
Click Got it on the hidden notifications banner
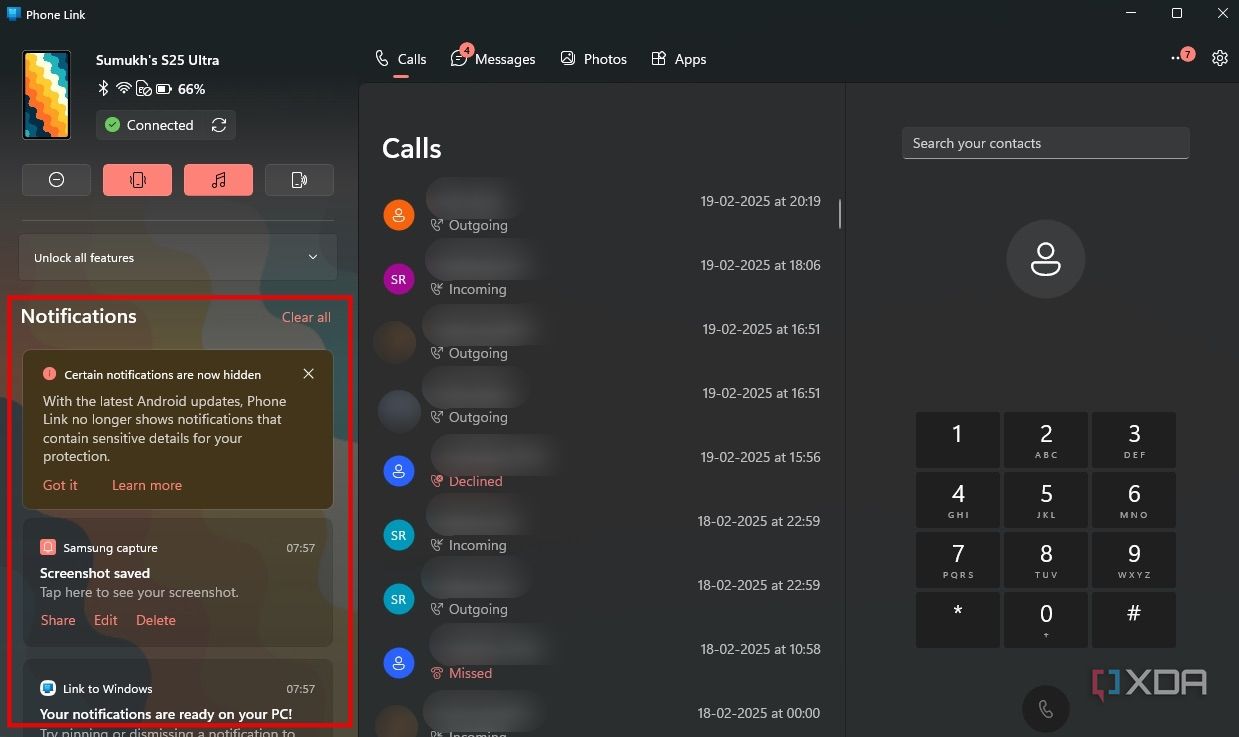59,485
